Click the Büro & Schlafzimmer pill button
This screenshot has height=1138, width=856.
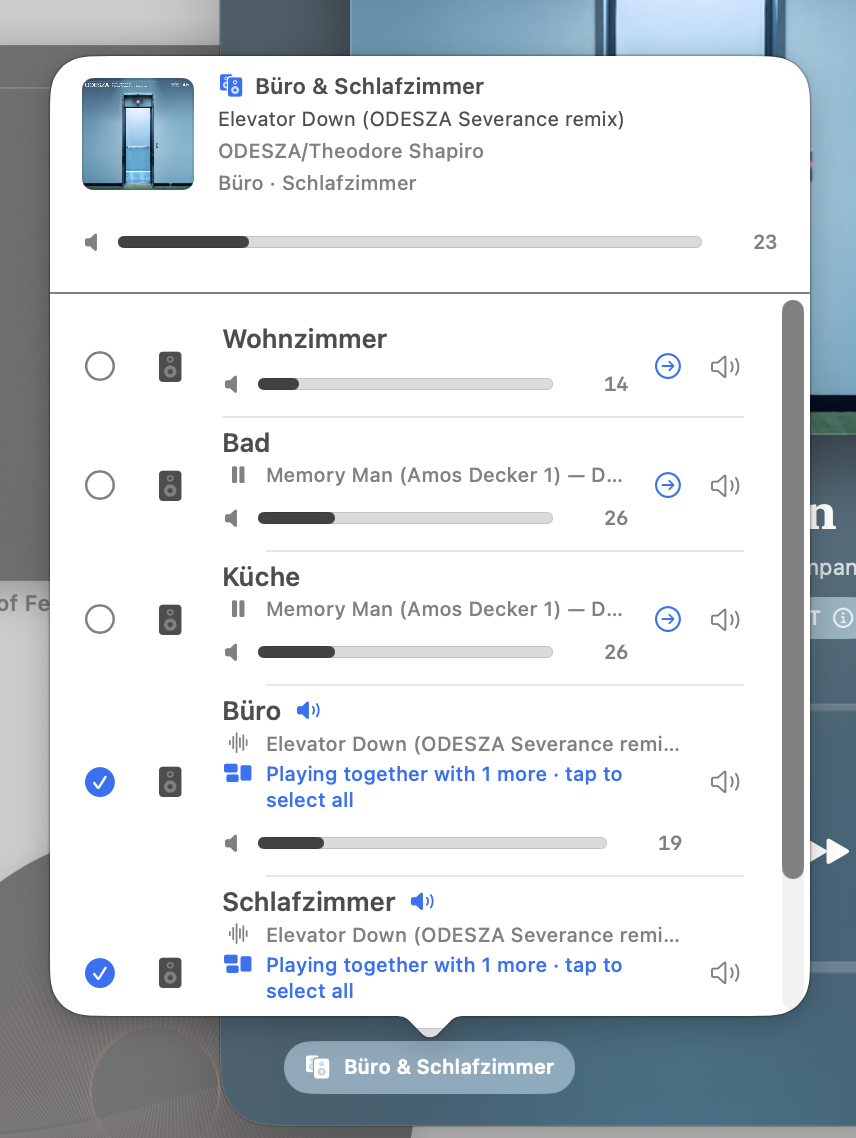[x=429, y=1067]
